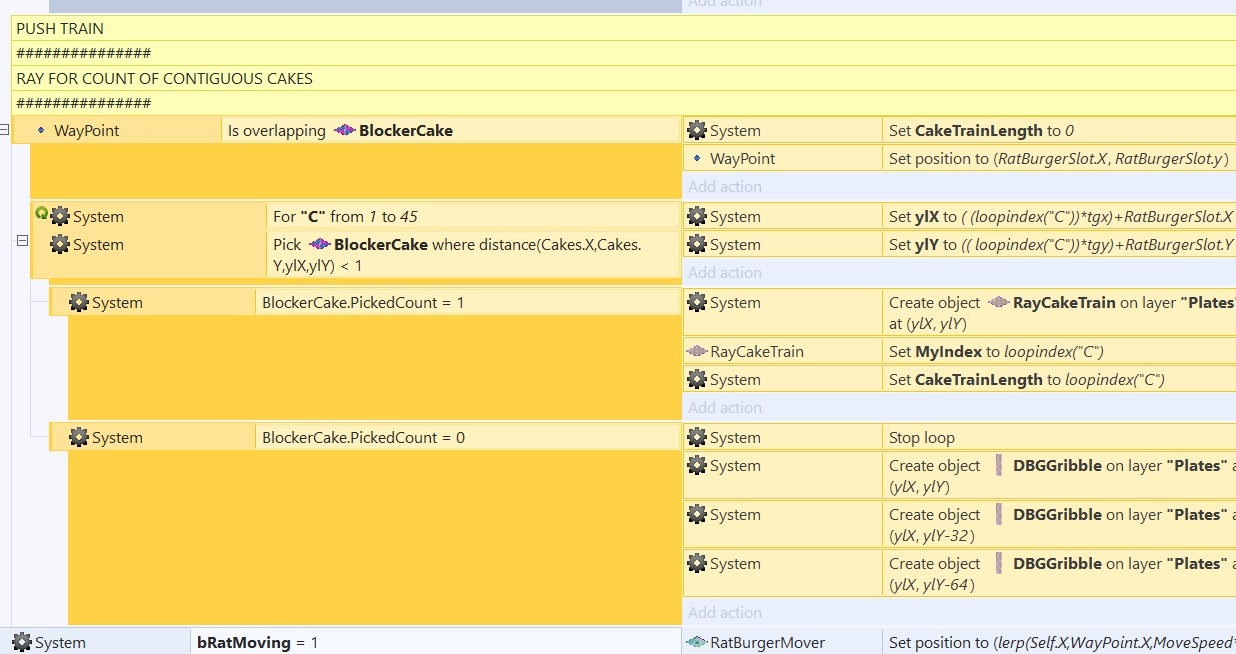1236x654 pixels.
Task: Click the RayCakeTrain icon in the Set MyIndex action
Action: [697, 351]
